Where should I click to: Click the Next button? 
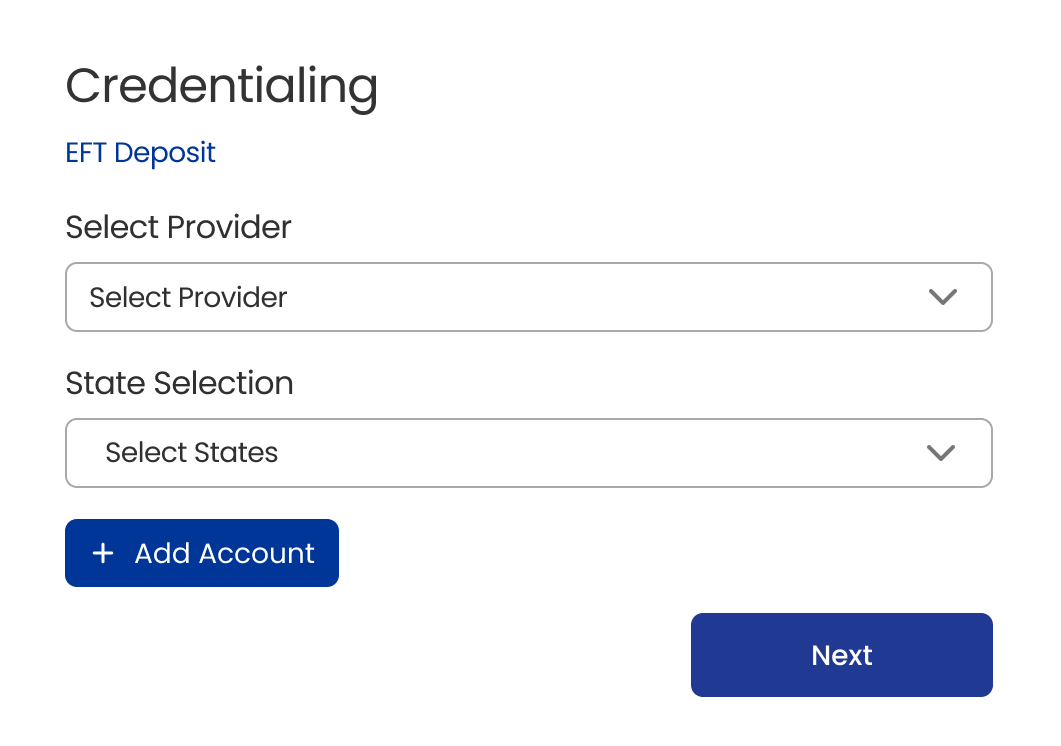click(842, 655)
